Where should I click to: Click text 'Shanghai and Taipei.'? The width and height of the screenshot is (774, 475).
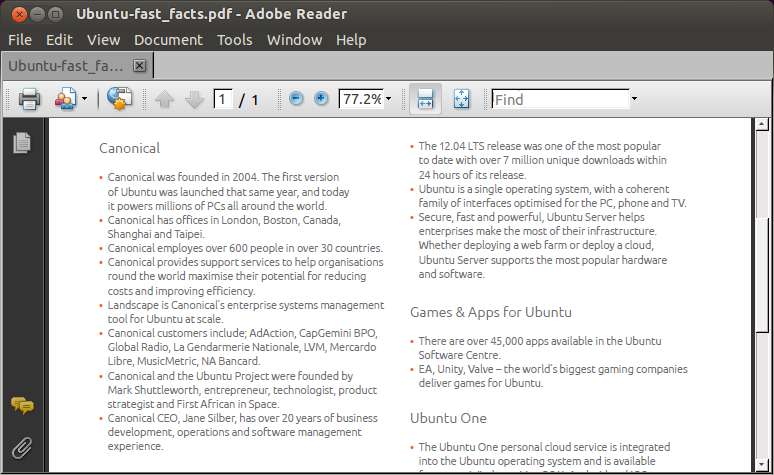click(x=156, y=234)
